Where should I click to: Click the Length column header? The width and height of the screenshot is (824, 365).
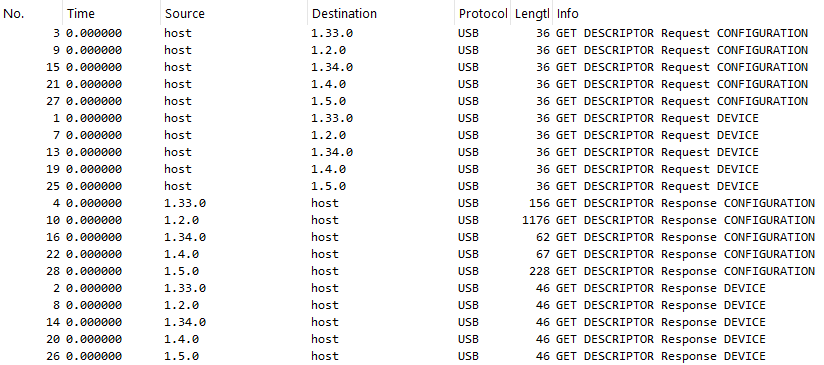[x=532, y=14]
